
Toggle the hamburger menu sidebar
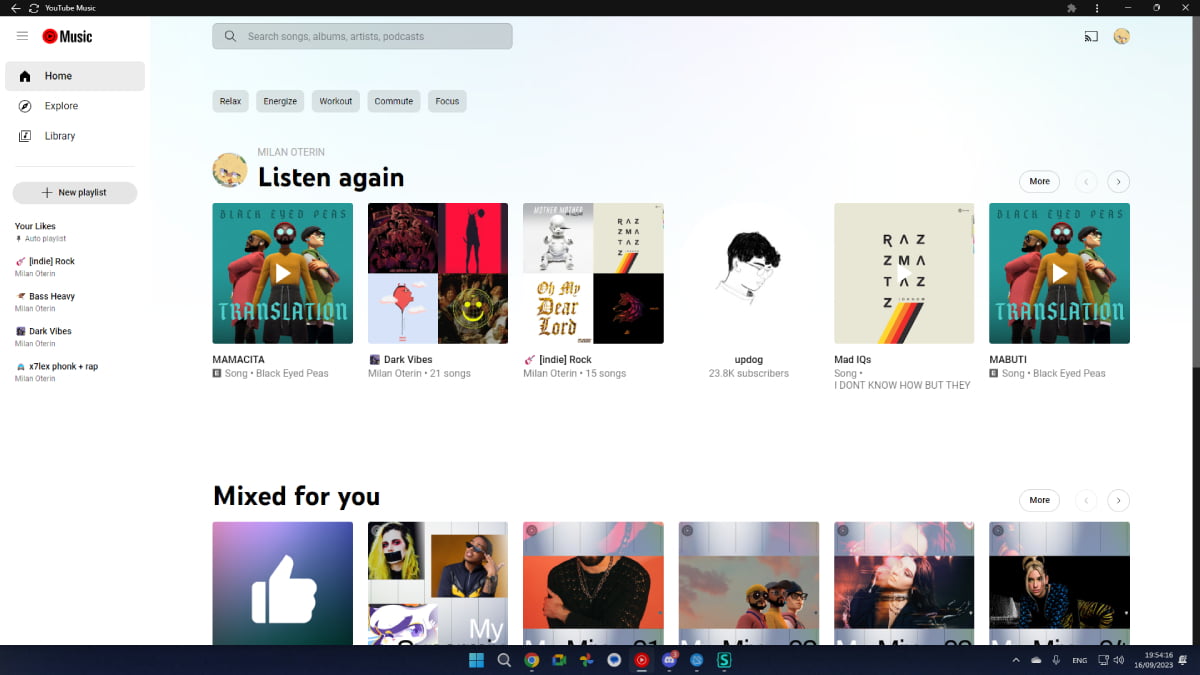(x=22, y=36)
